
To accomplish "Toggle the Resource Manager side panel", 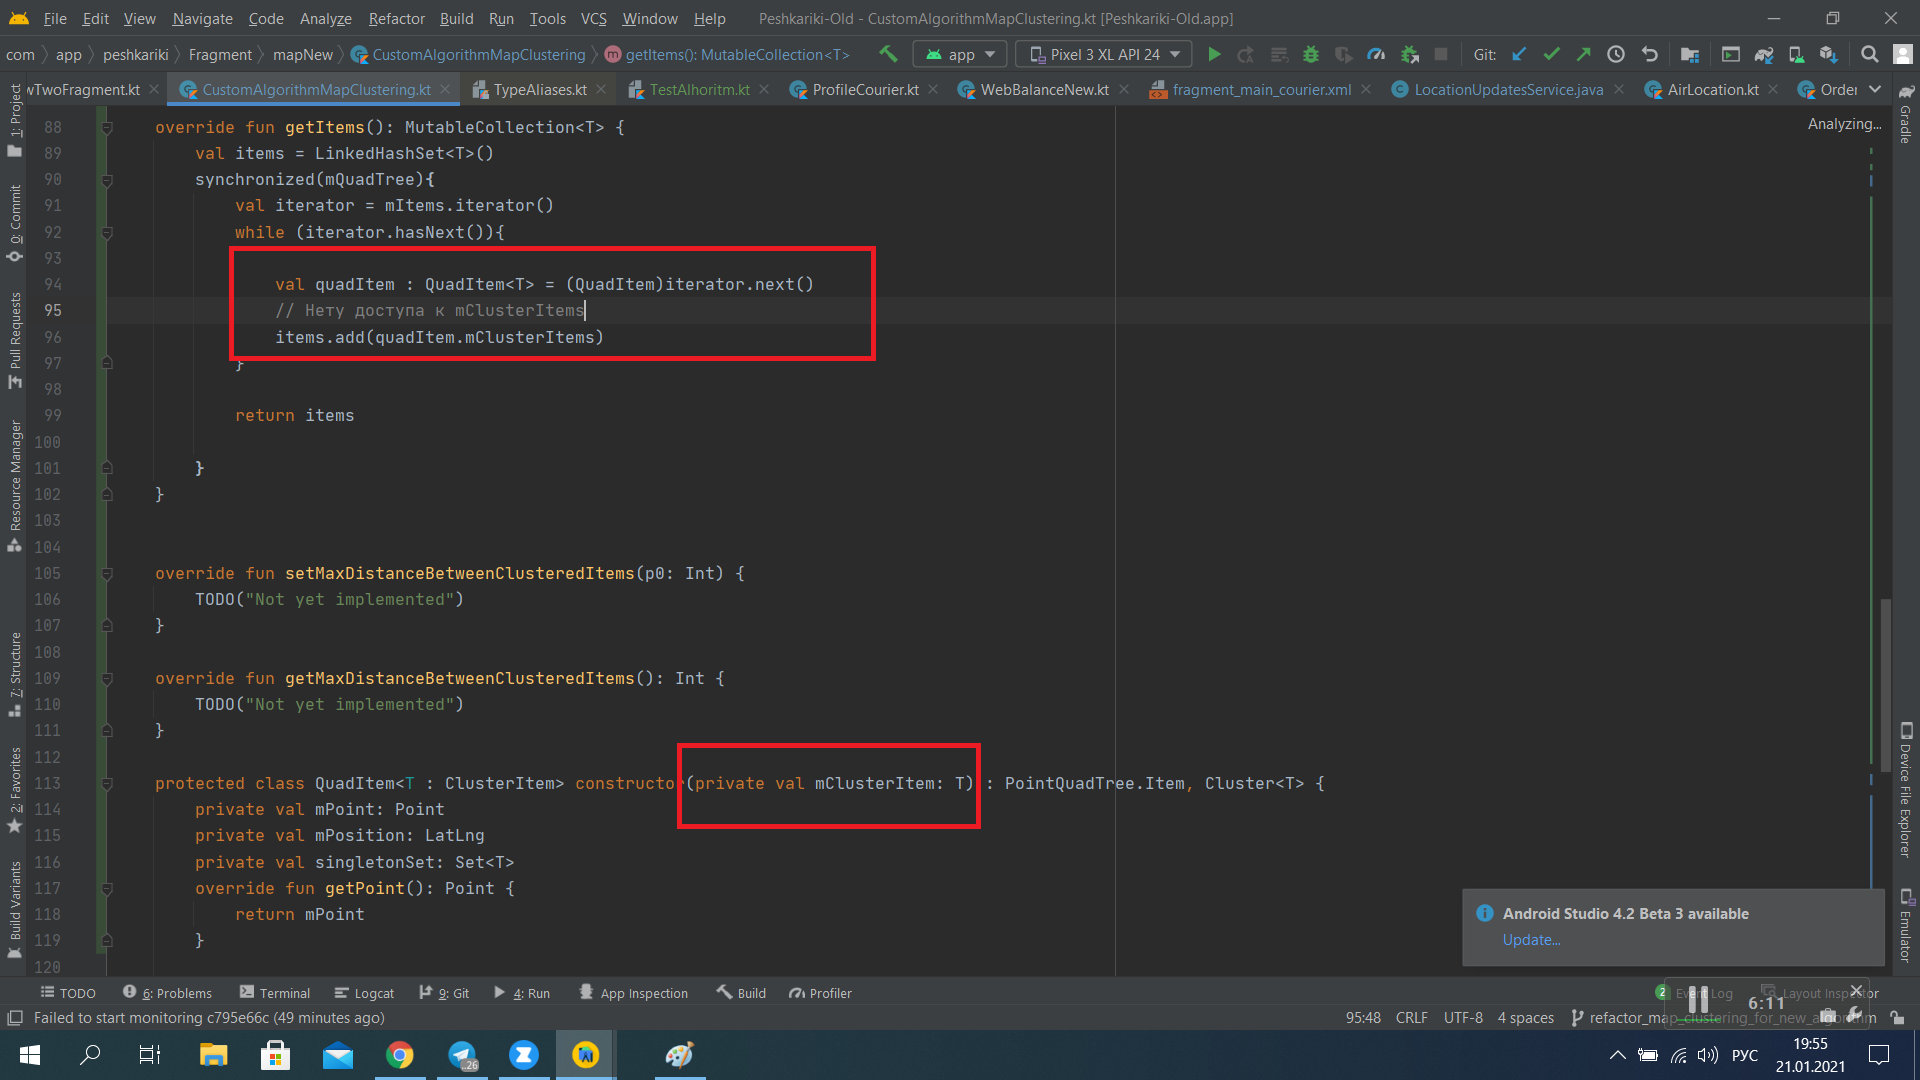I will coord(14,486).
